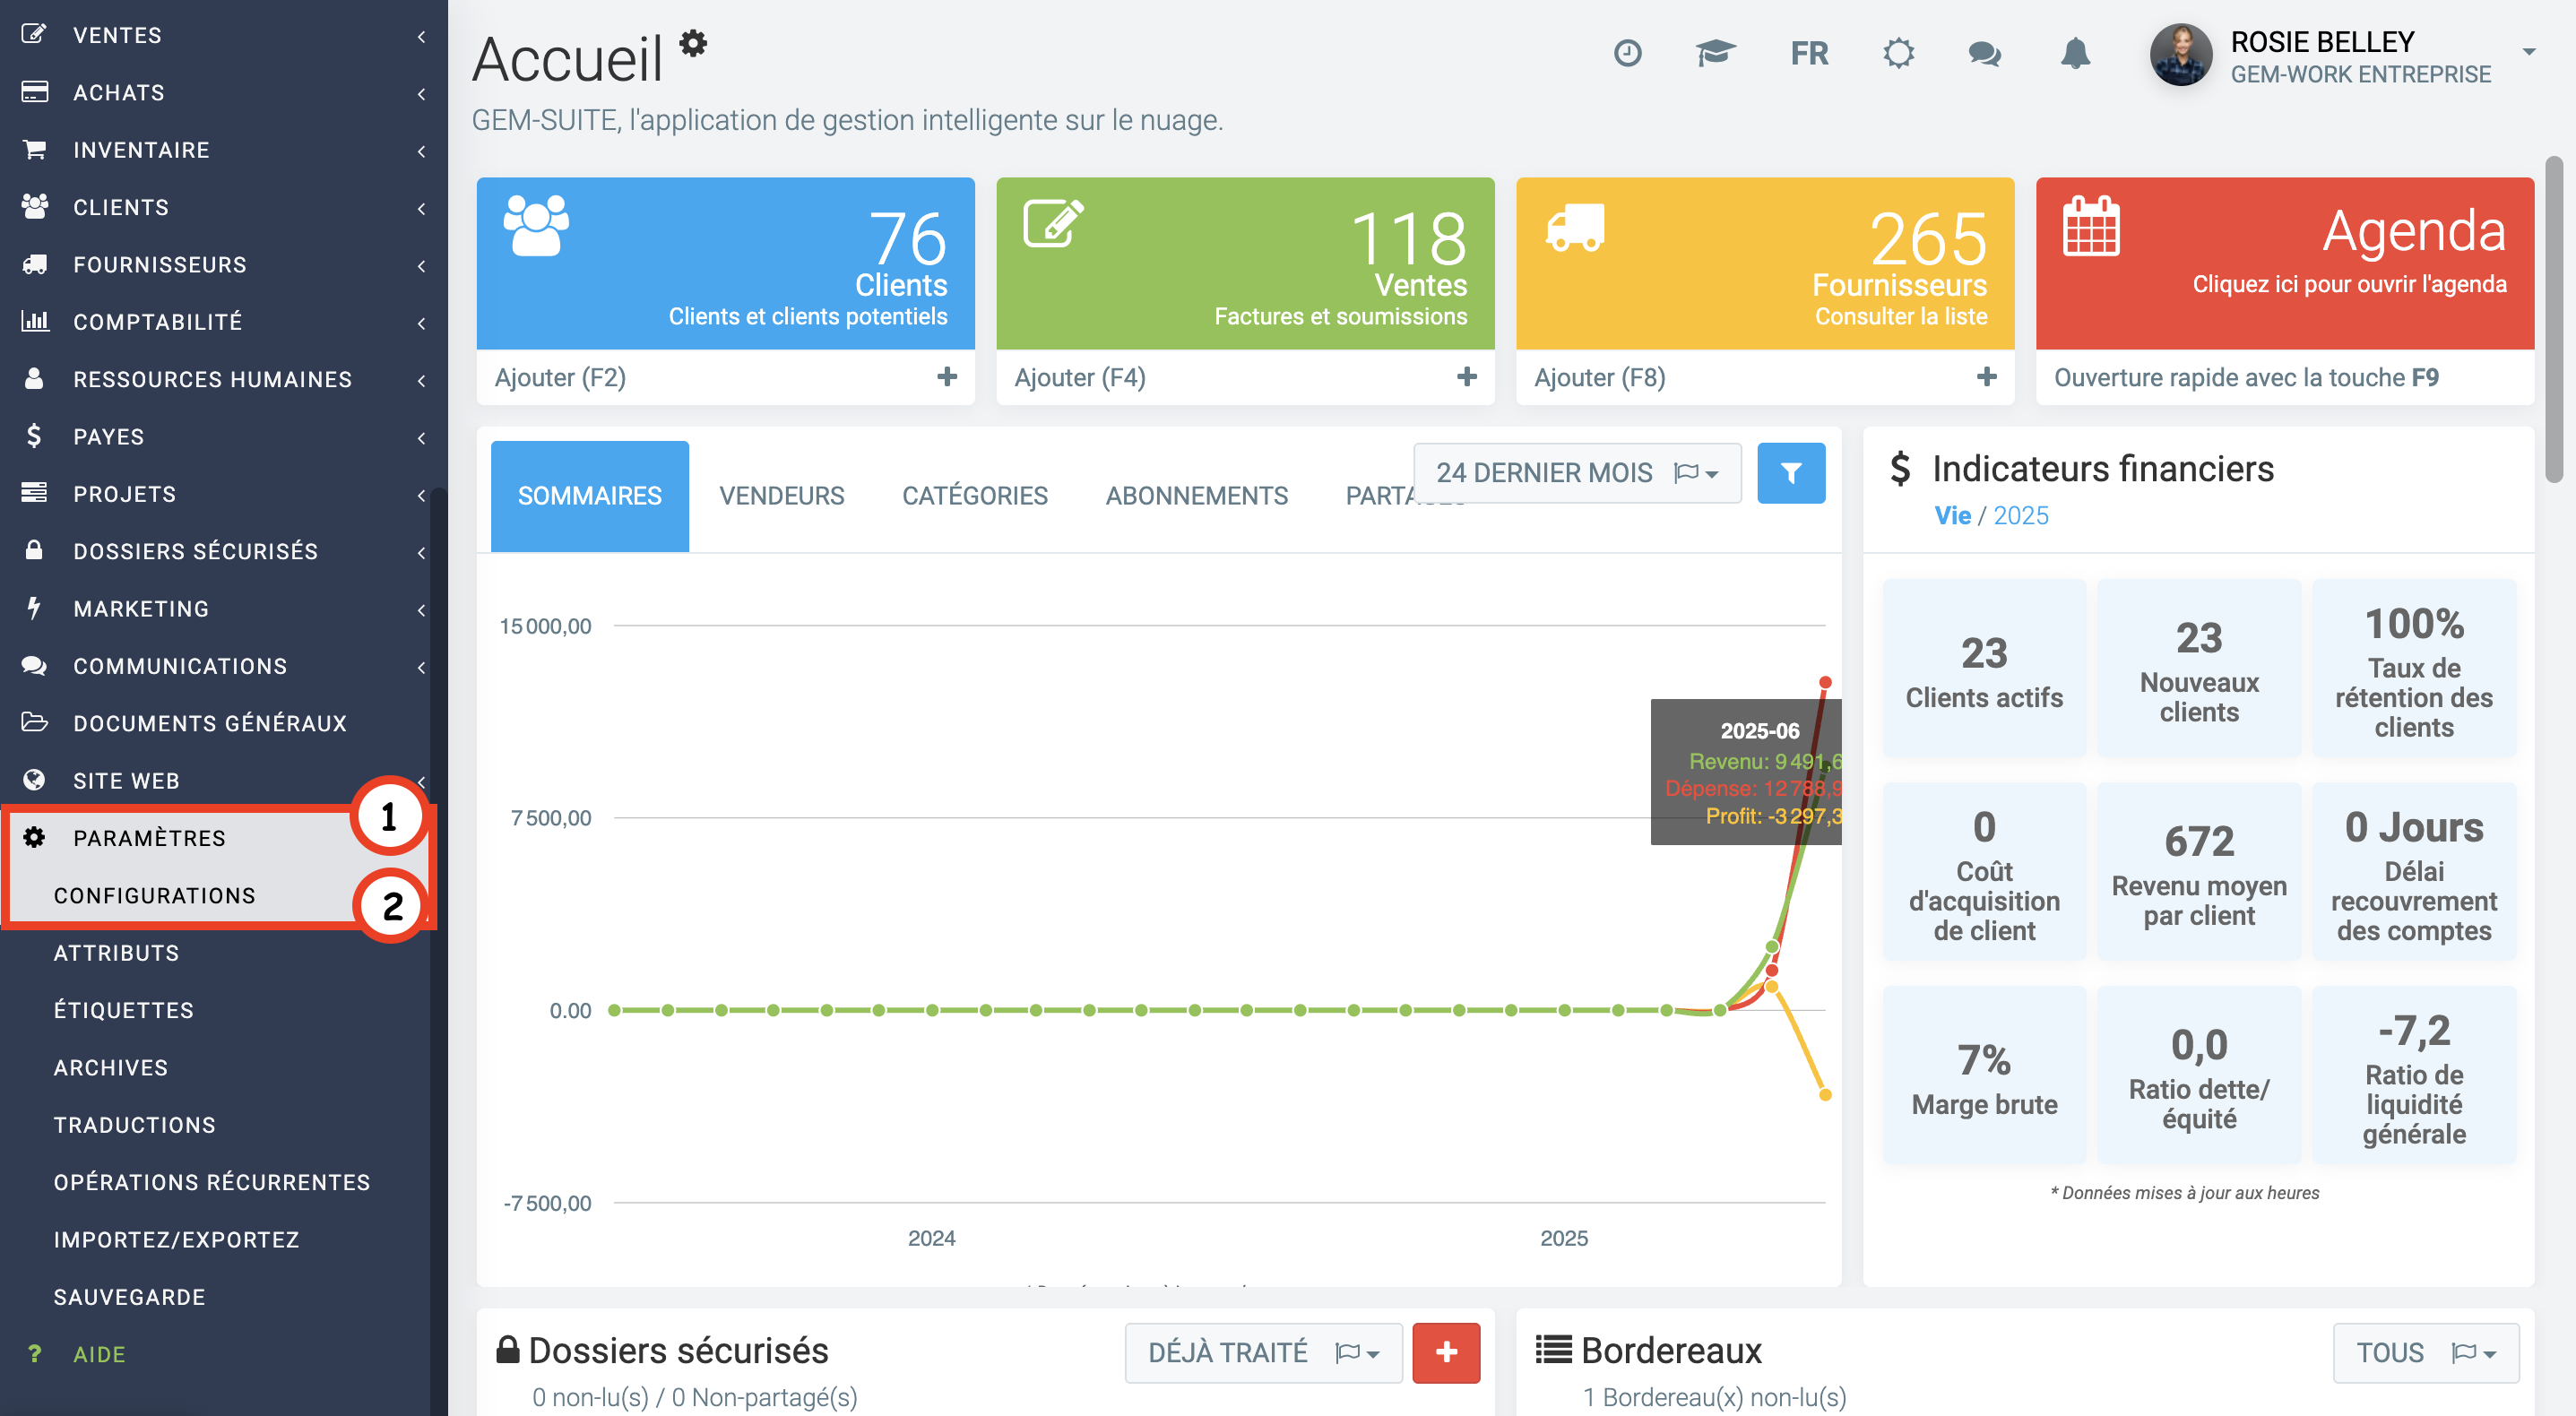Image resolution: width=2576 pixels, height=1416 pixels.
Task: Add a secure folder with red plus
Action: point(1445,1353)
